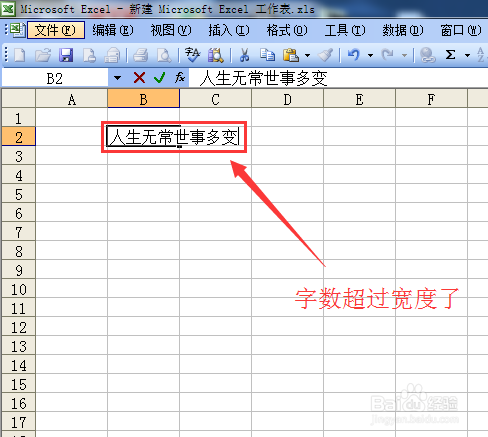Select row 2 header

[x=19, y=137]
